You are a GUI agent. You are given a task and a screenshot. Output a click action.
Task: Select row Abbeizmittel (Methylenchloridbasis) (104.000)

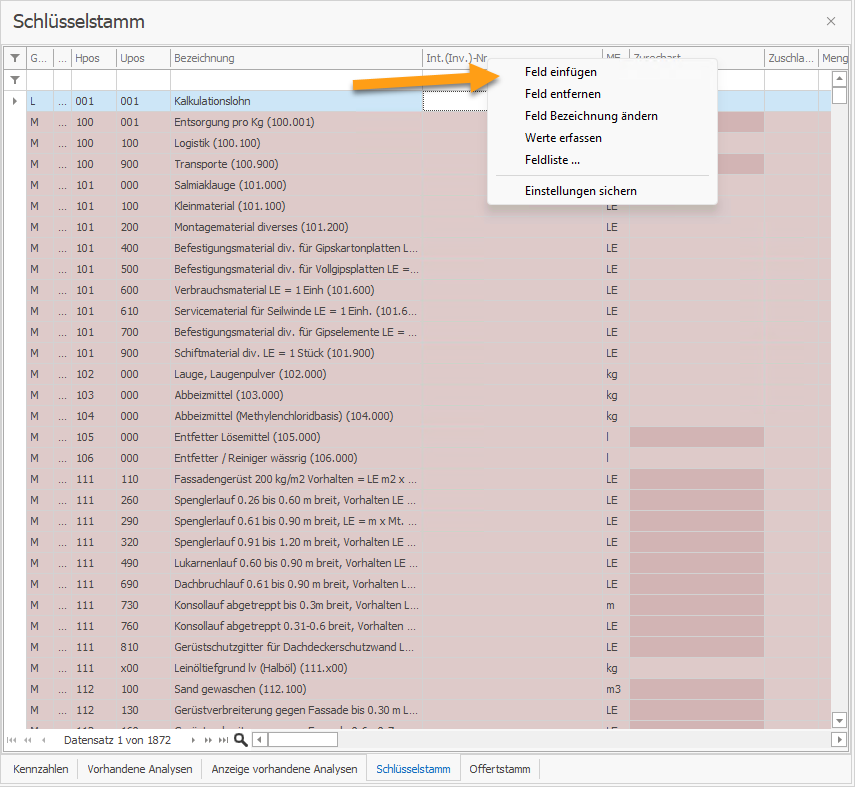pyautogui.click(x=429, y=416)
